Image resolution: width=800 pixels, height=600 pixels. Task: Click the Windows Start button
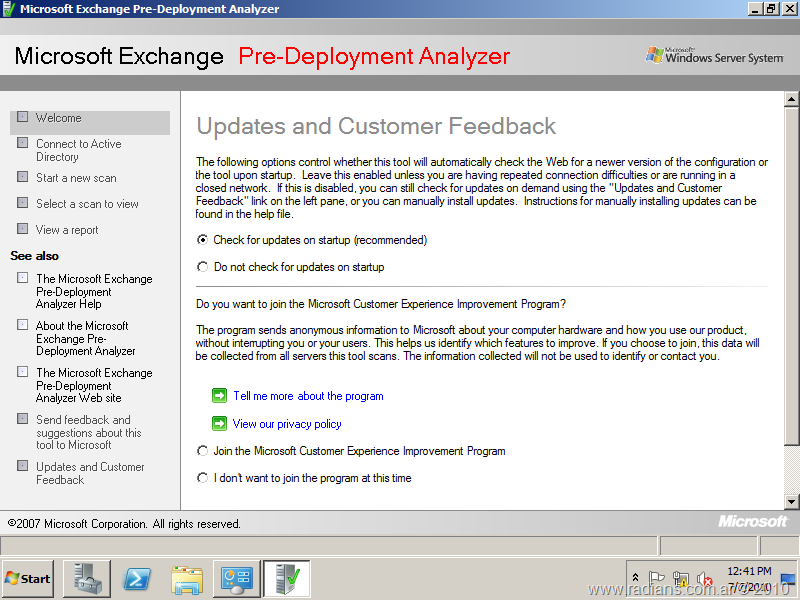tap(28, 579)
